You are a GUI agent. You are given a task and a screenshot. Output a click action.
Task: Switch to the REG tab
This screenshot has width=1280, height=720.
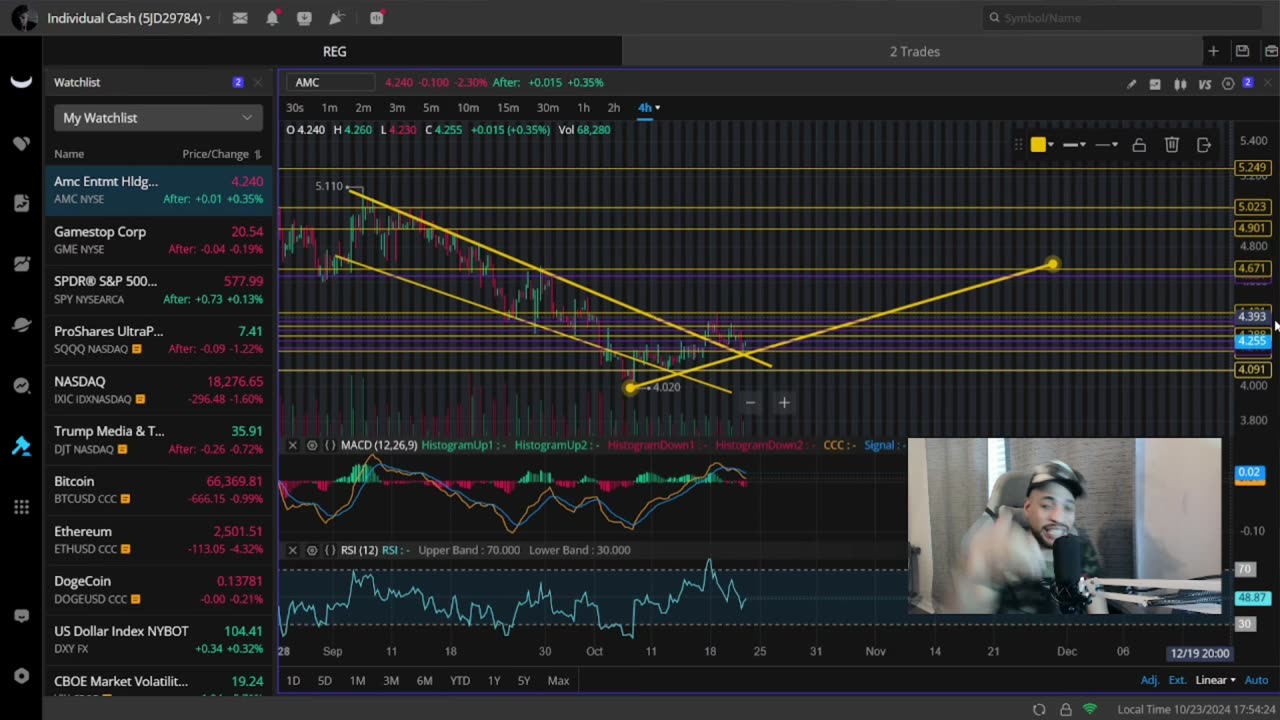point(334,52)
